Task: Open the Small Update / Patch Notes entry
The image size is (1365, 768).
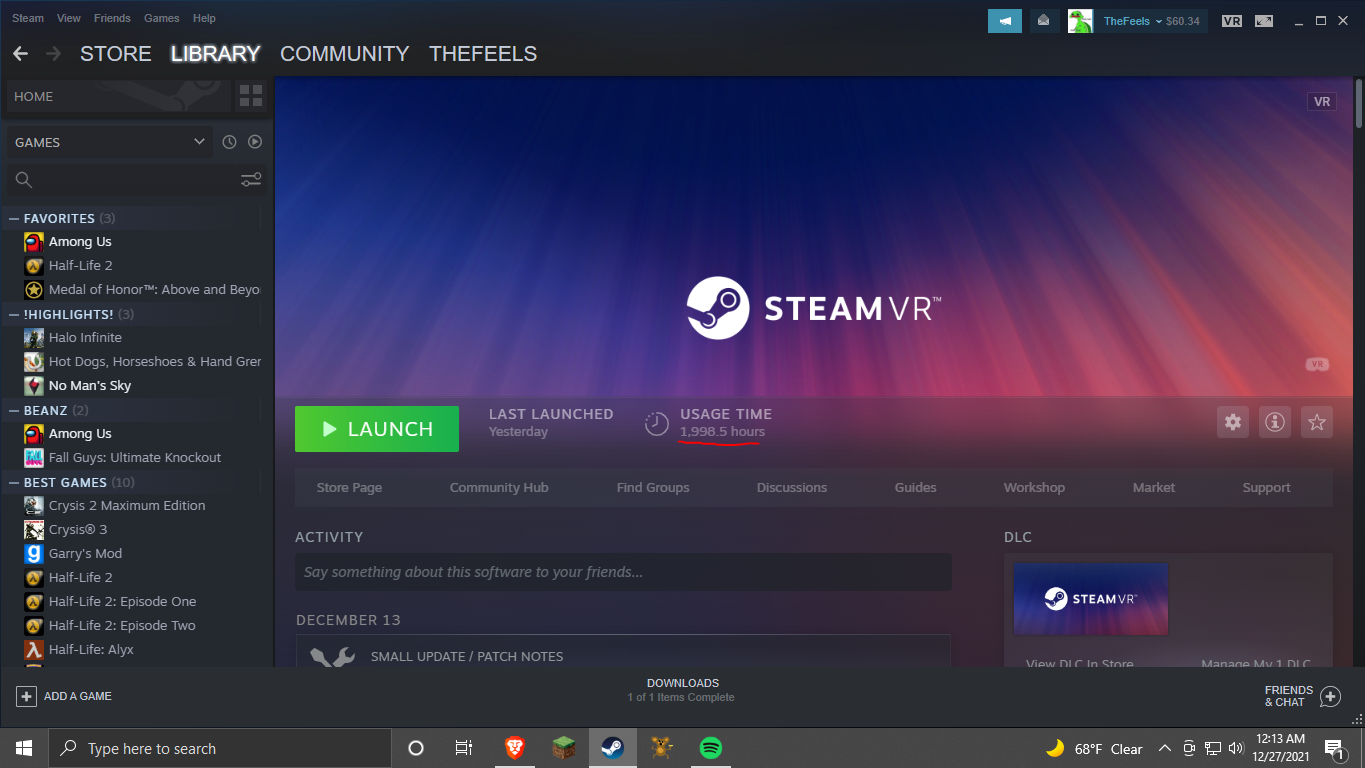Action: point(623,651)
